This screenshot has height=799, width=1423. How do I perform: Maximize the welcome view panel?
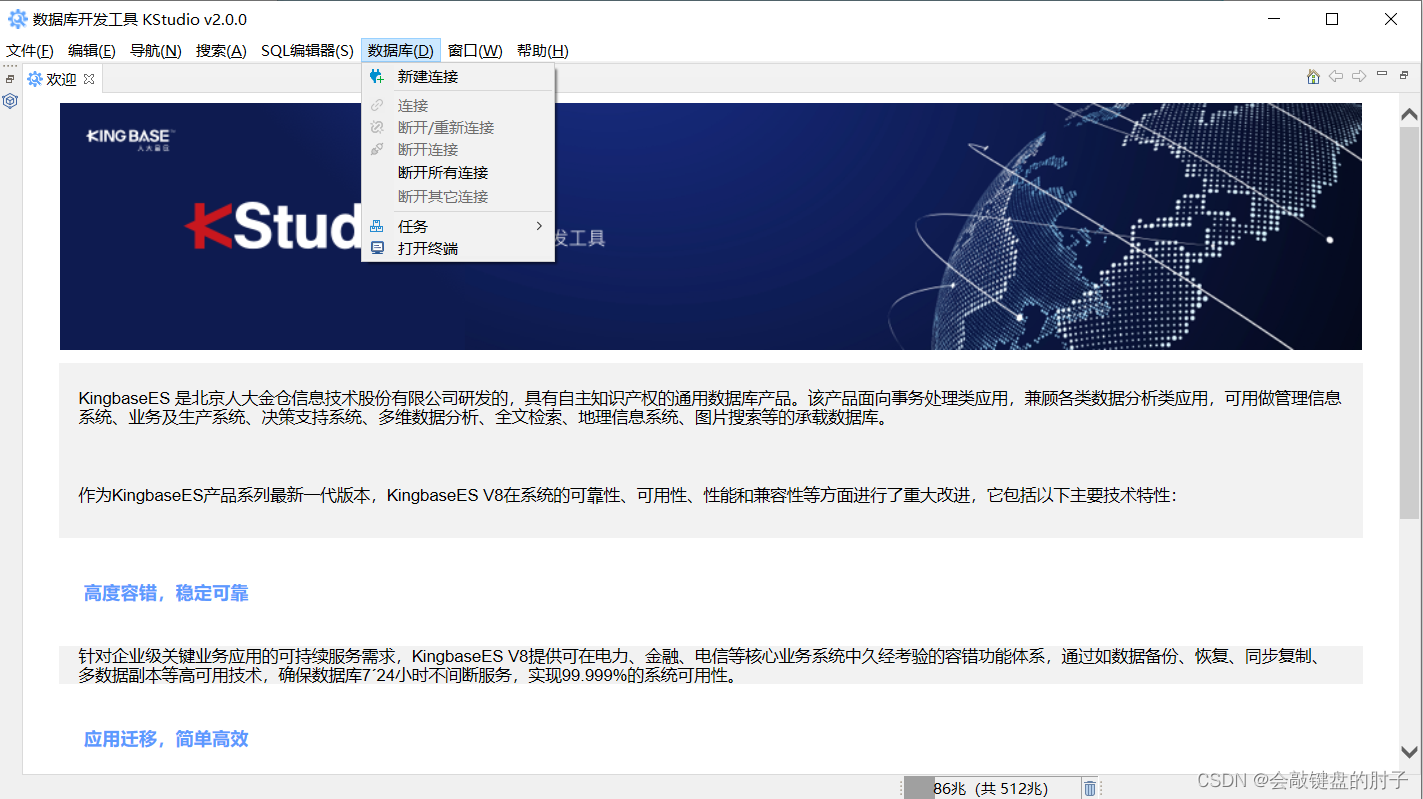tap(1404, 75)
